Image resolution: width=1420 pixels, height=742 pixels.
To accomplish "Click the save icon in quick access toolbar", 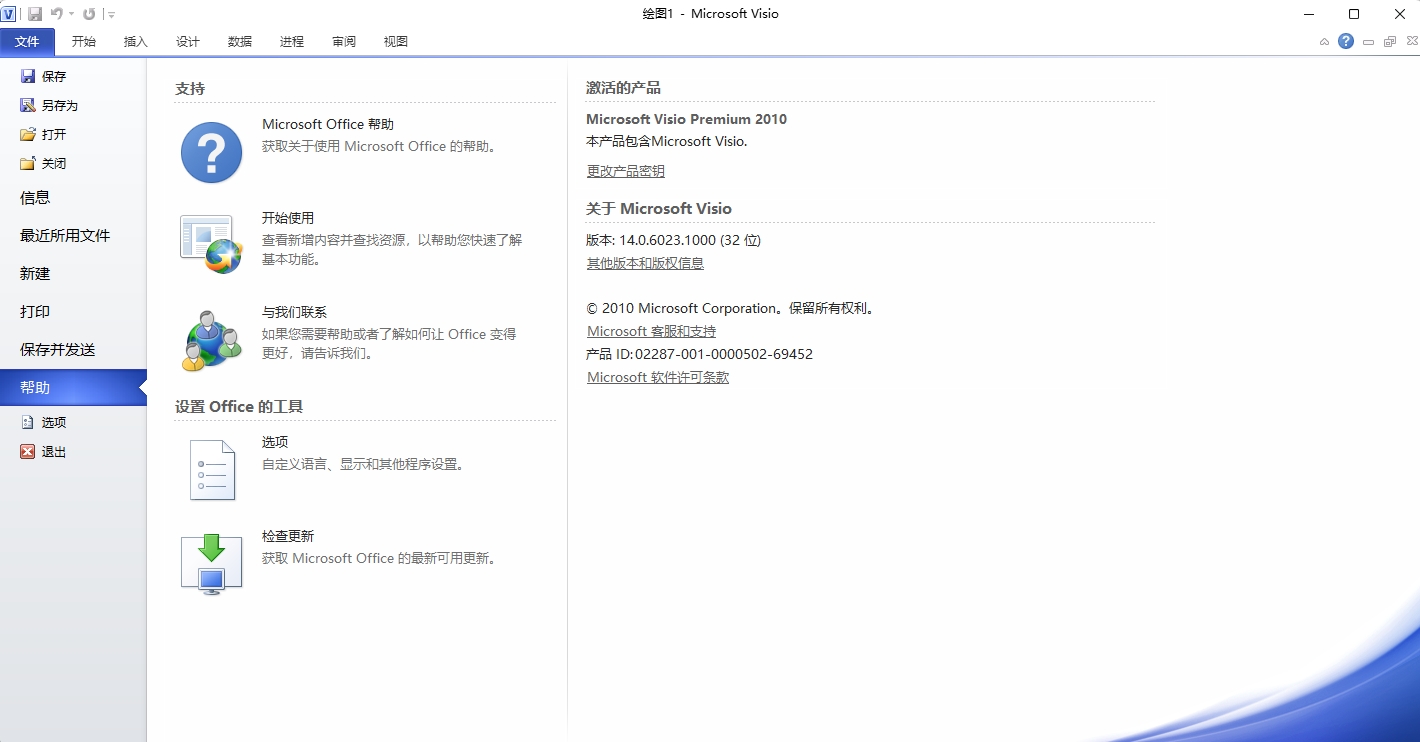I will [35, 14].
